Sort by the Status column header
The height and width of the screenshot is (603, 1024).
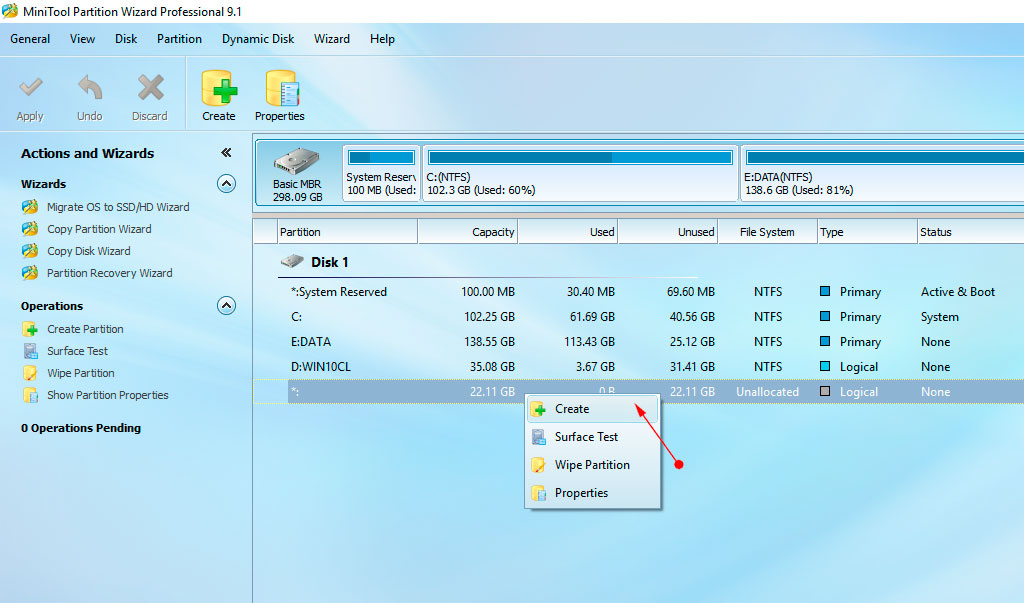coord(971,232)
